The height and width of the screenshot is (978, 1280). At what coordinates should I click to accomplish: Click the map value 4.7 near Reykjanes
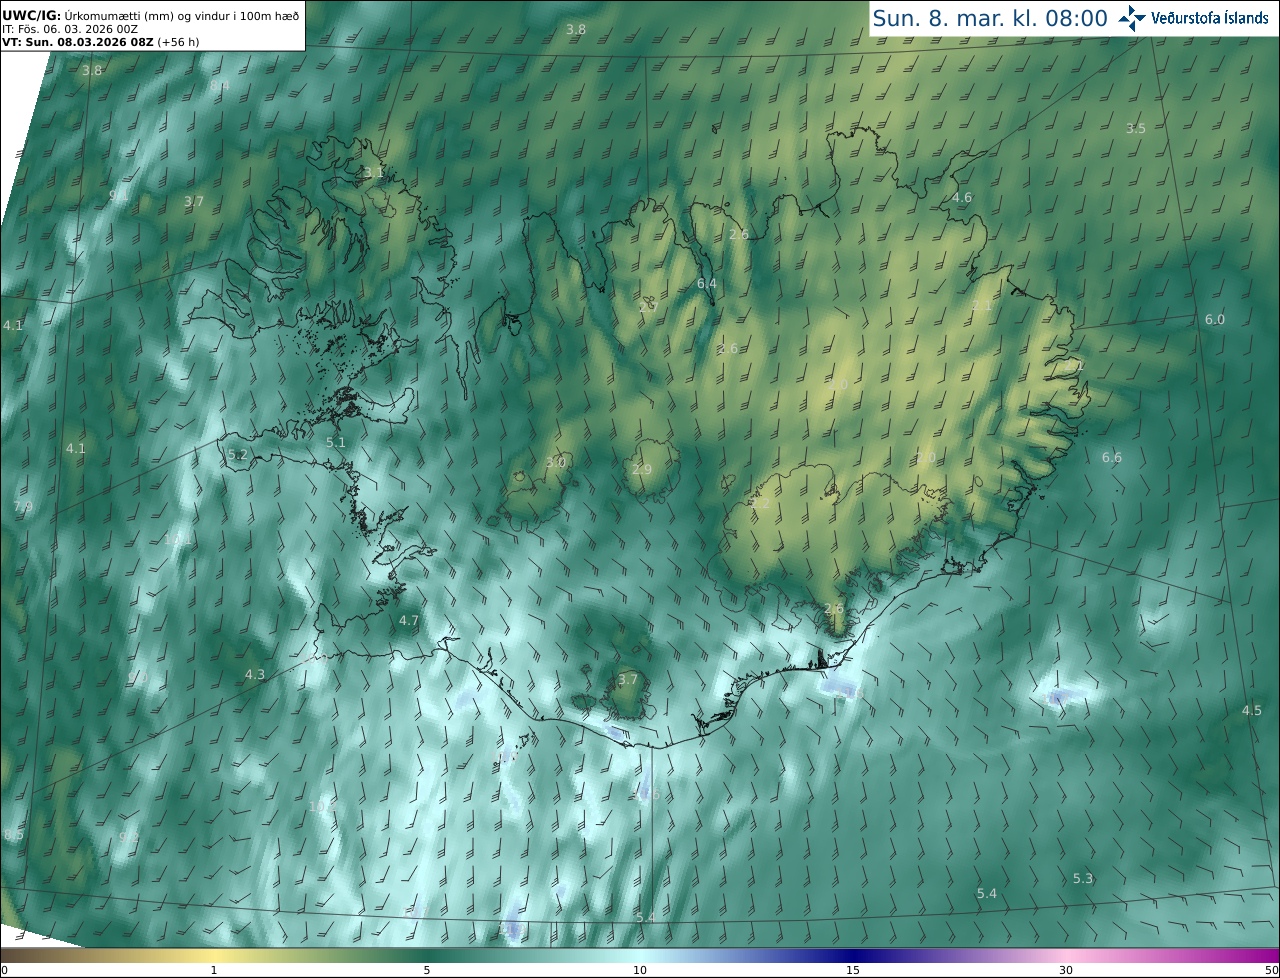pos(409,620)
